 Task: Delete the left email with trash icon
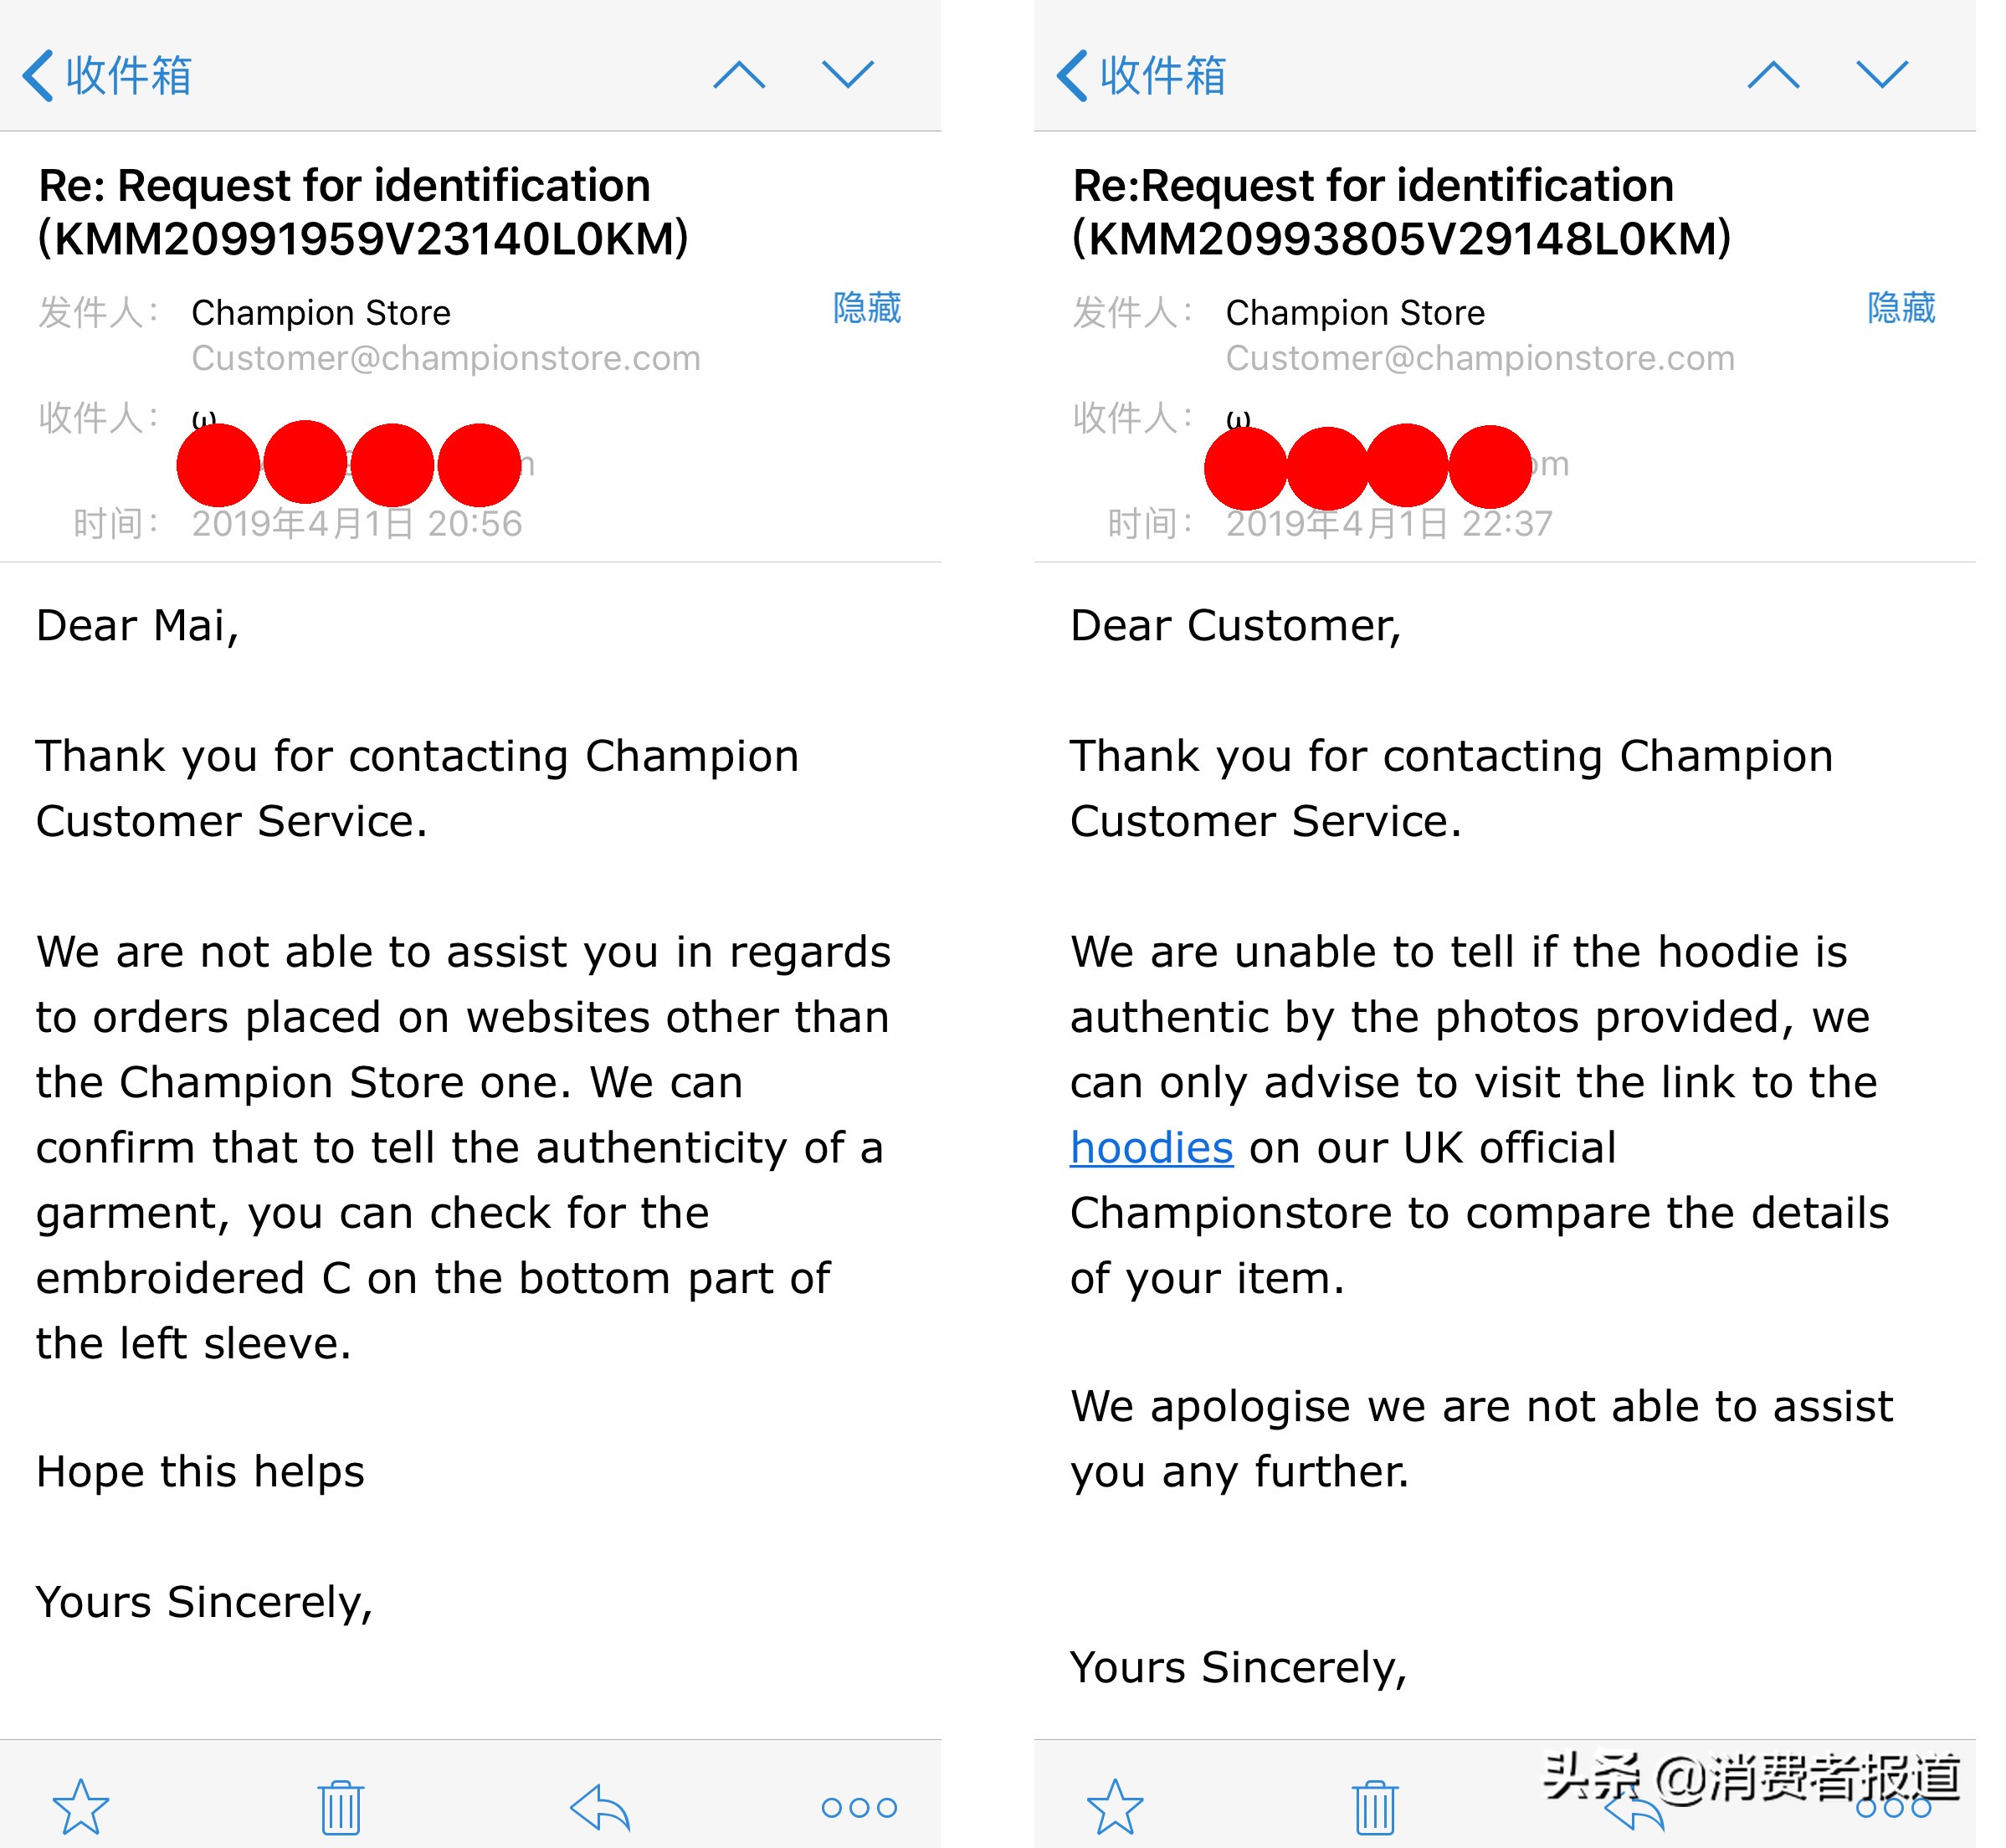(x=341, y=1806)
